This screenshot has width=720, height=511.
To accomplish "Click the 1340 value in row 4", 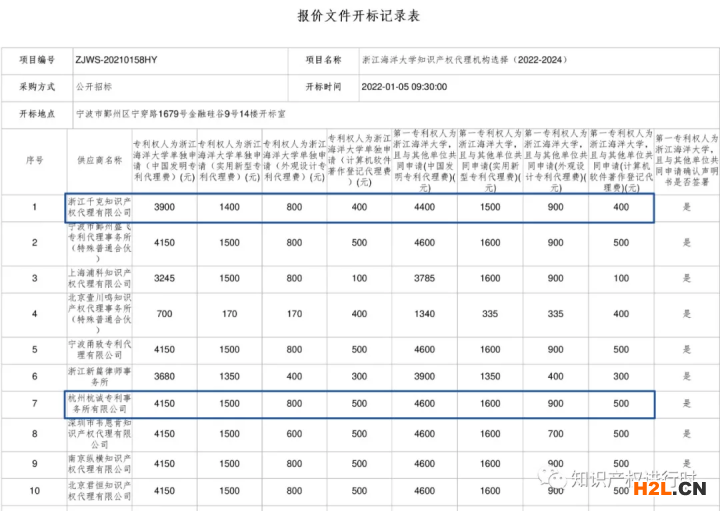I will pyautogui.click(x=424, y=314).
